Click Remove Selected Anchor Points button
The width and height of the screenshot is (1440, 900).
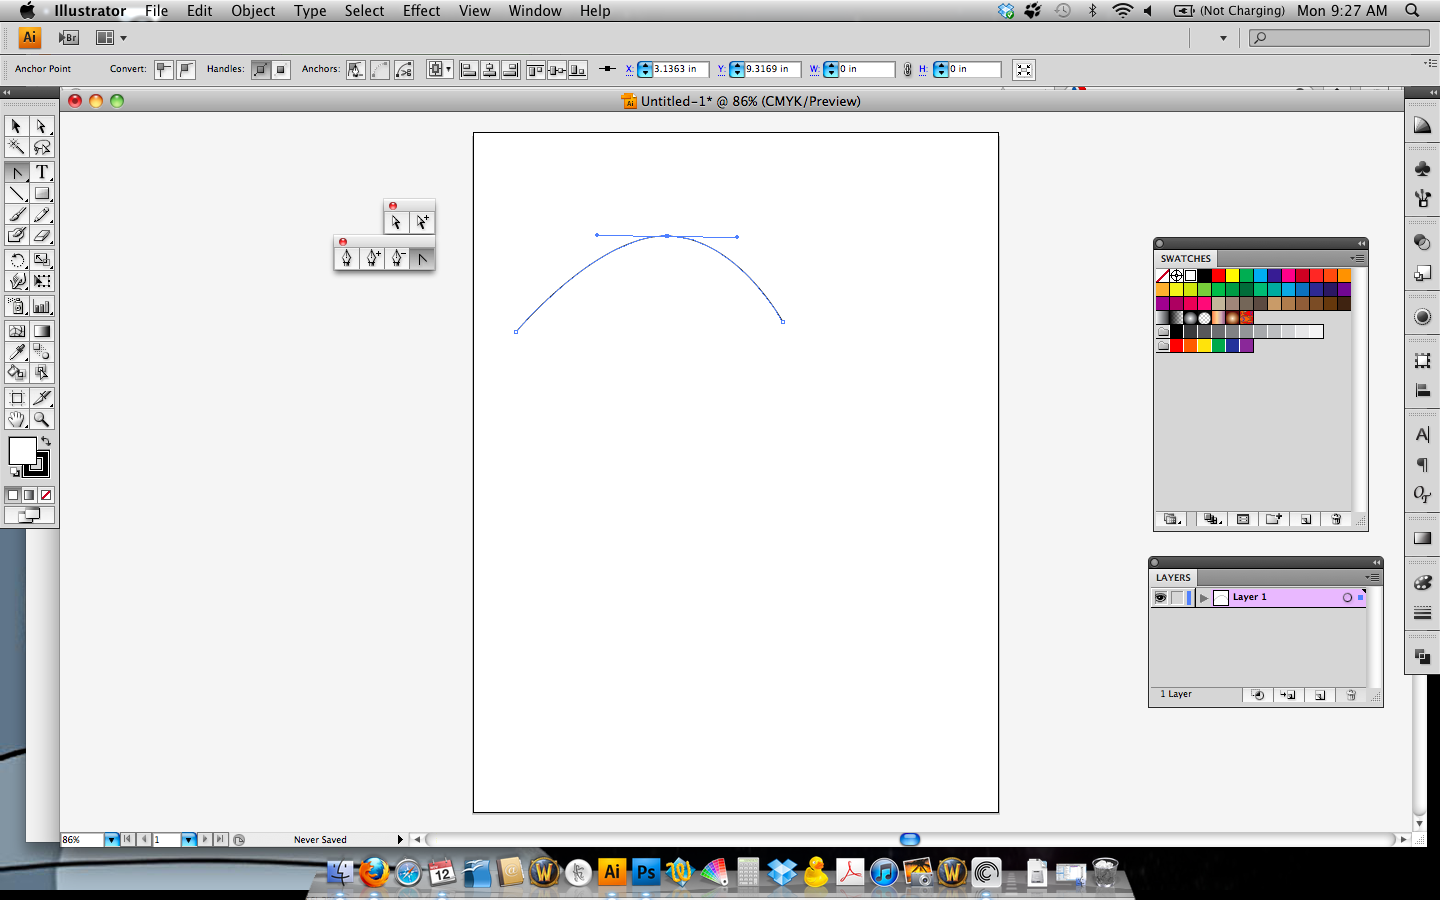[355, 69]
